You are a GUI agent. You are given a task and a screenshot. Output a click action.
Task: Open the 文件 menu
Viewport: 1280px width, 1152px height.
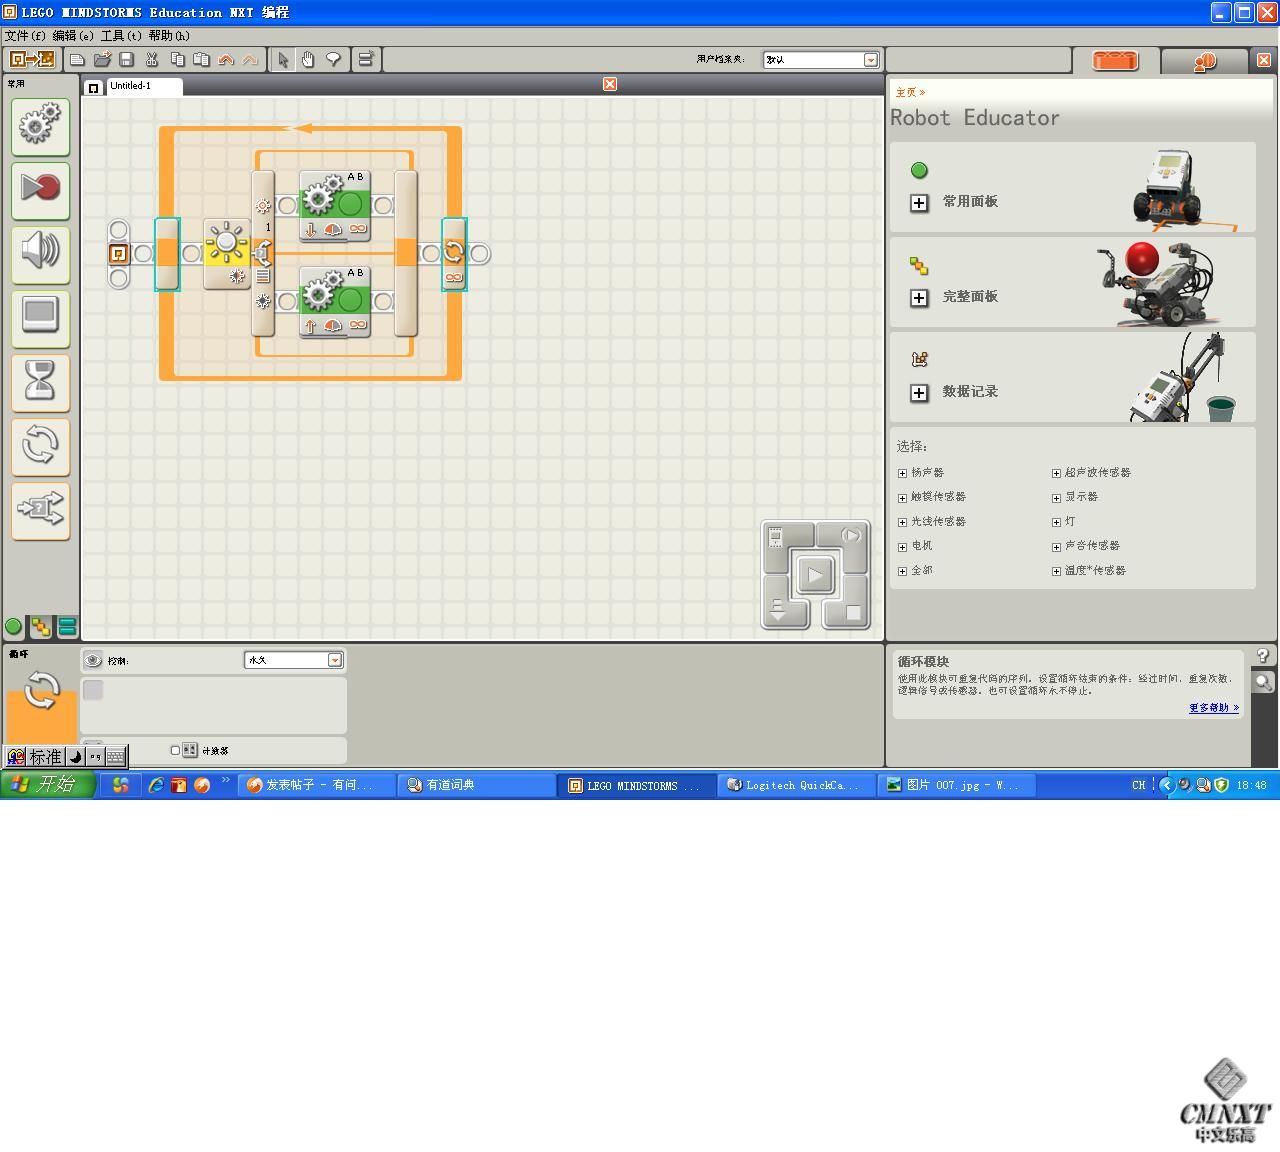point(26,35)
